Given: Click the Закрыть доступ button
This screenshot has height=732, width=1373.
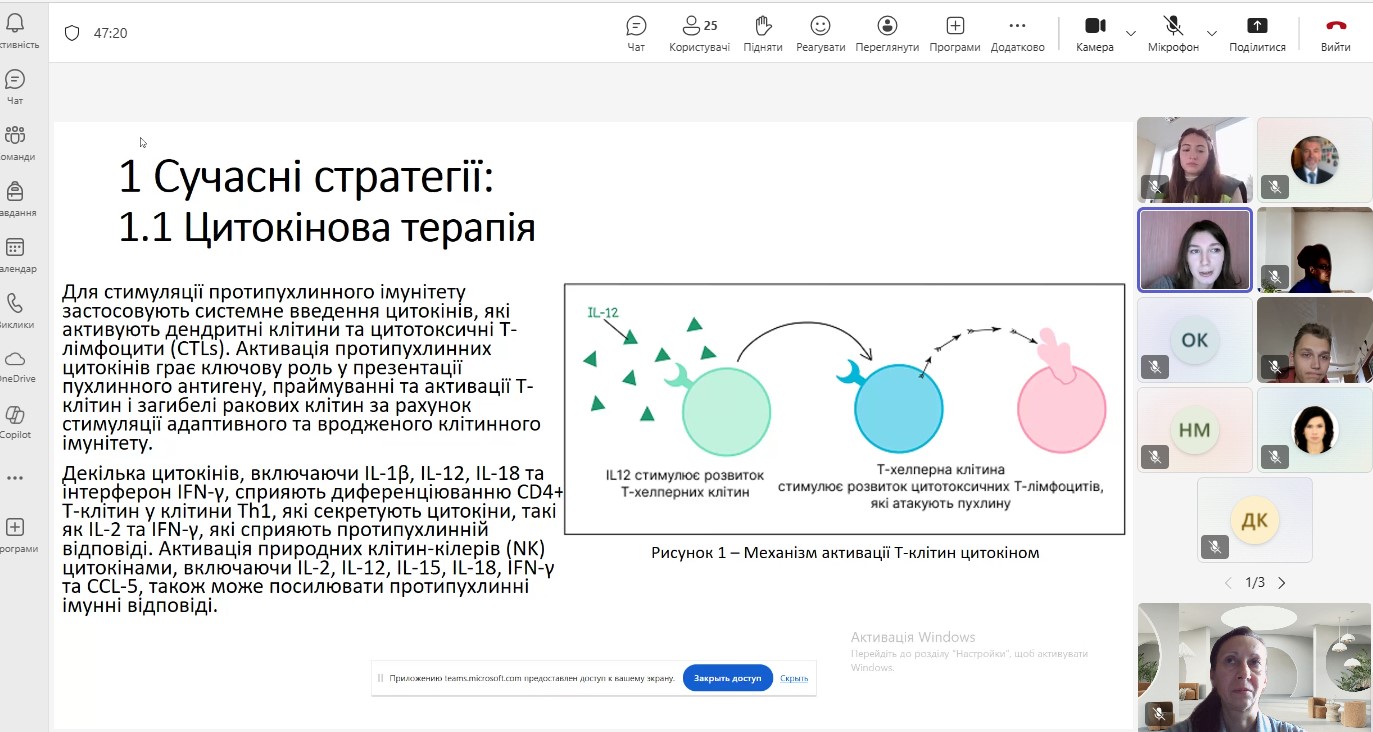Looking at the screenshot, I should tap(727, 678).
